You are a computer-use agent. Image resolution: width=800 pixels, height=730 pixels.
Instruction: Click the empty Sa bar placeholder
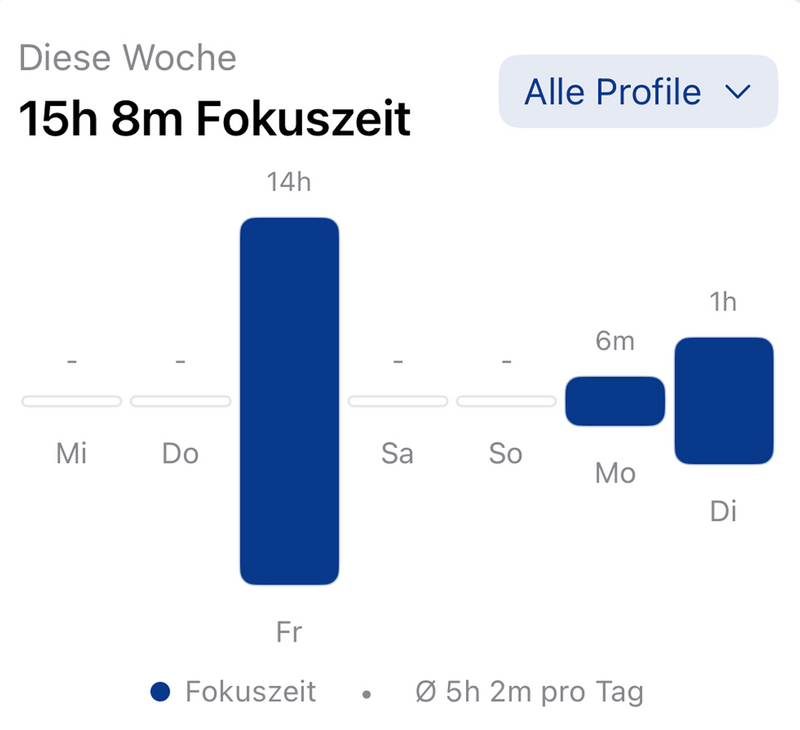[x=398, y=400]
